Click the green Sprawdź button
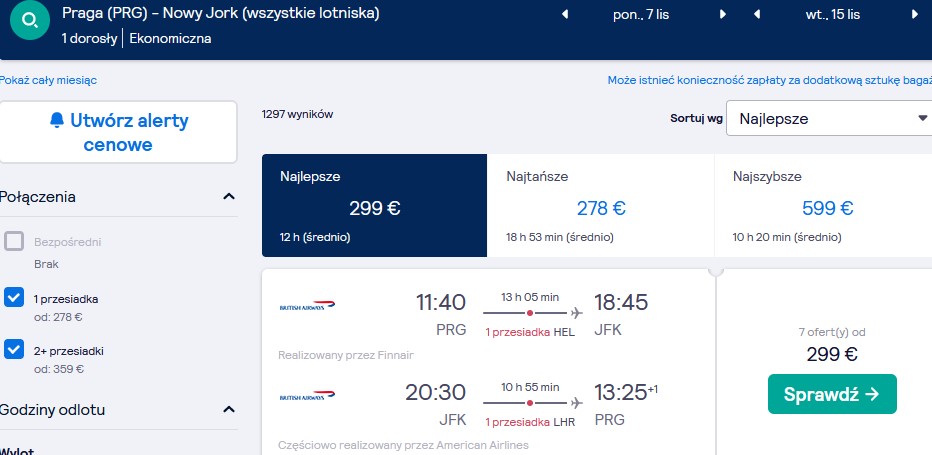The image size is (932, 455). coord(832,394)
